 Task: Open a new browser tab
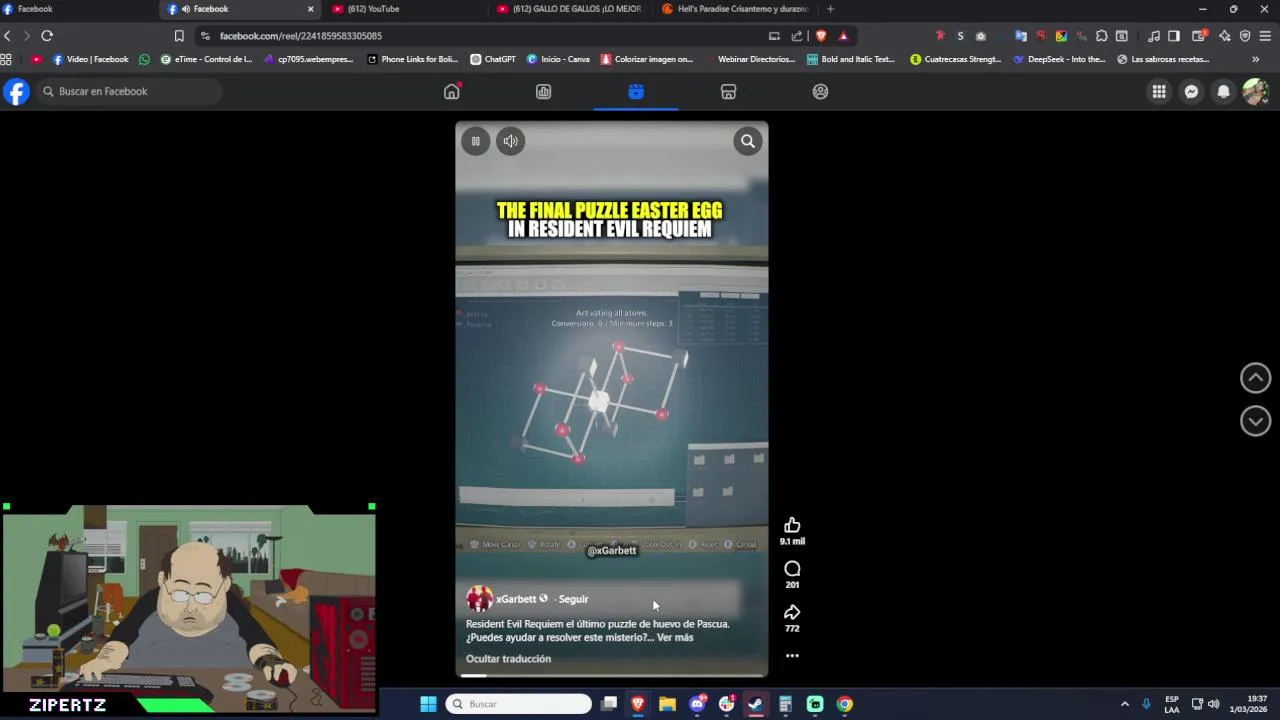tap(830, 9)
